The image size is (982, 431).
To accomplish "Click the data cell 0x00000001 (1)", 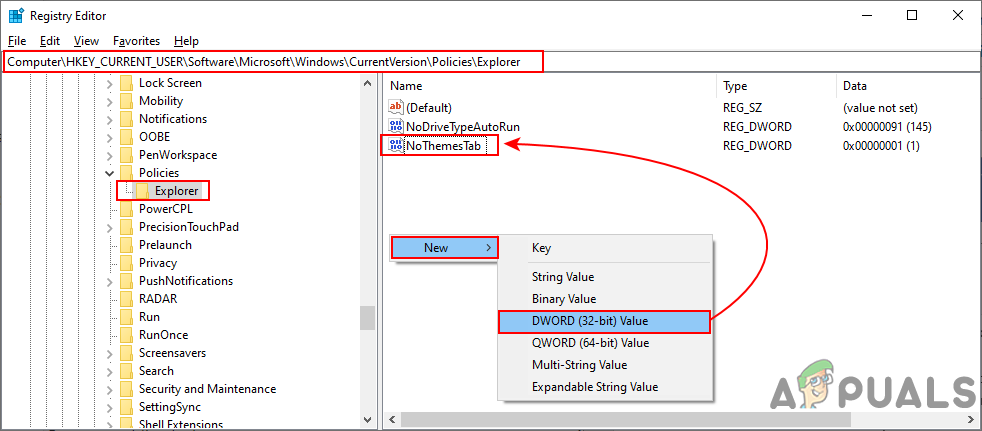I will tap(881, 146).
